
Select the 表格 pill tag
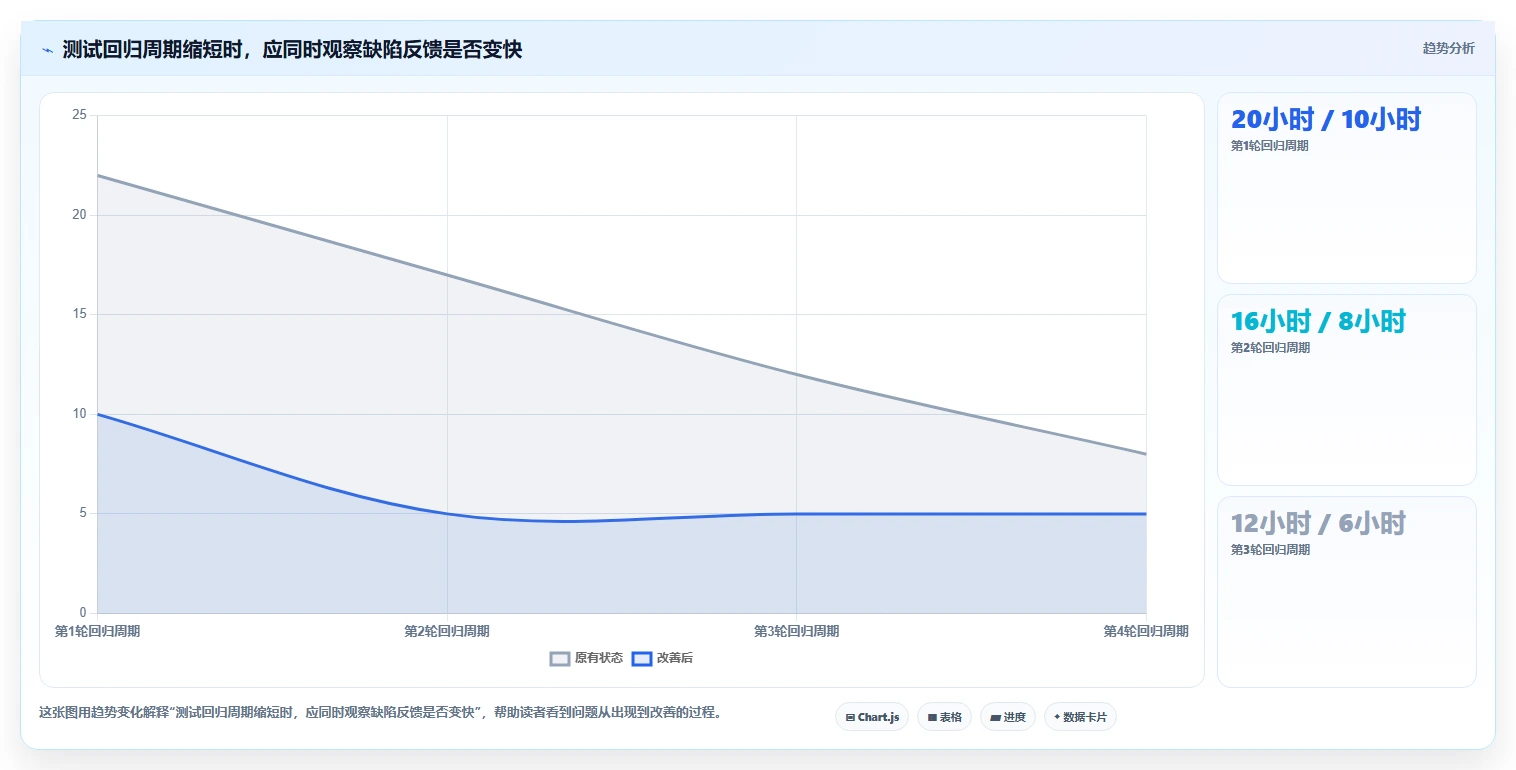[x=944, y=717]
